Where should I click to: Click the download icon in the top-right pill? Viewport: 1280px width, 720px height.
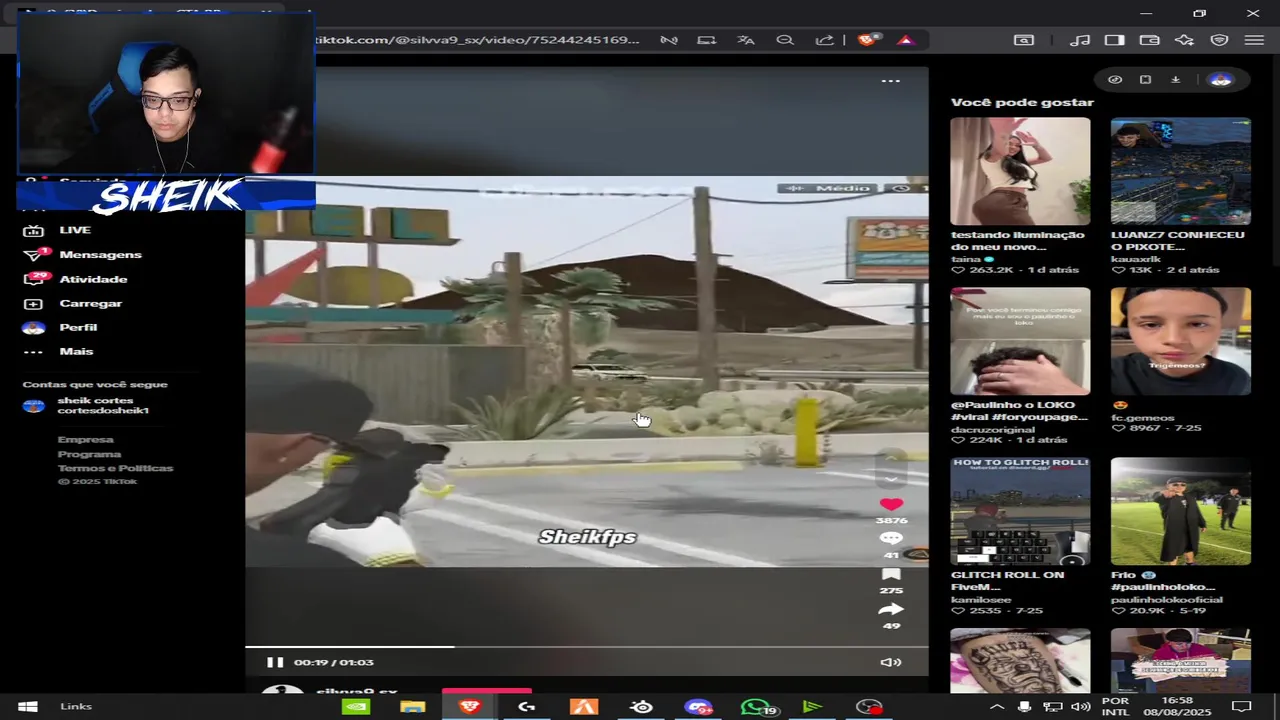[1176, 80]
